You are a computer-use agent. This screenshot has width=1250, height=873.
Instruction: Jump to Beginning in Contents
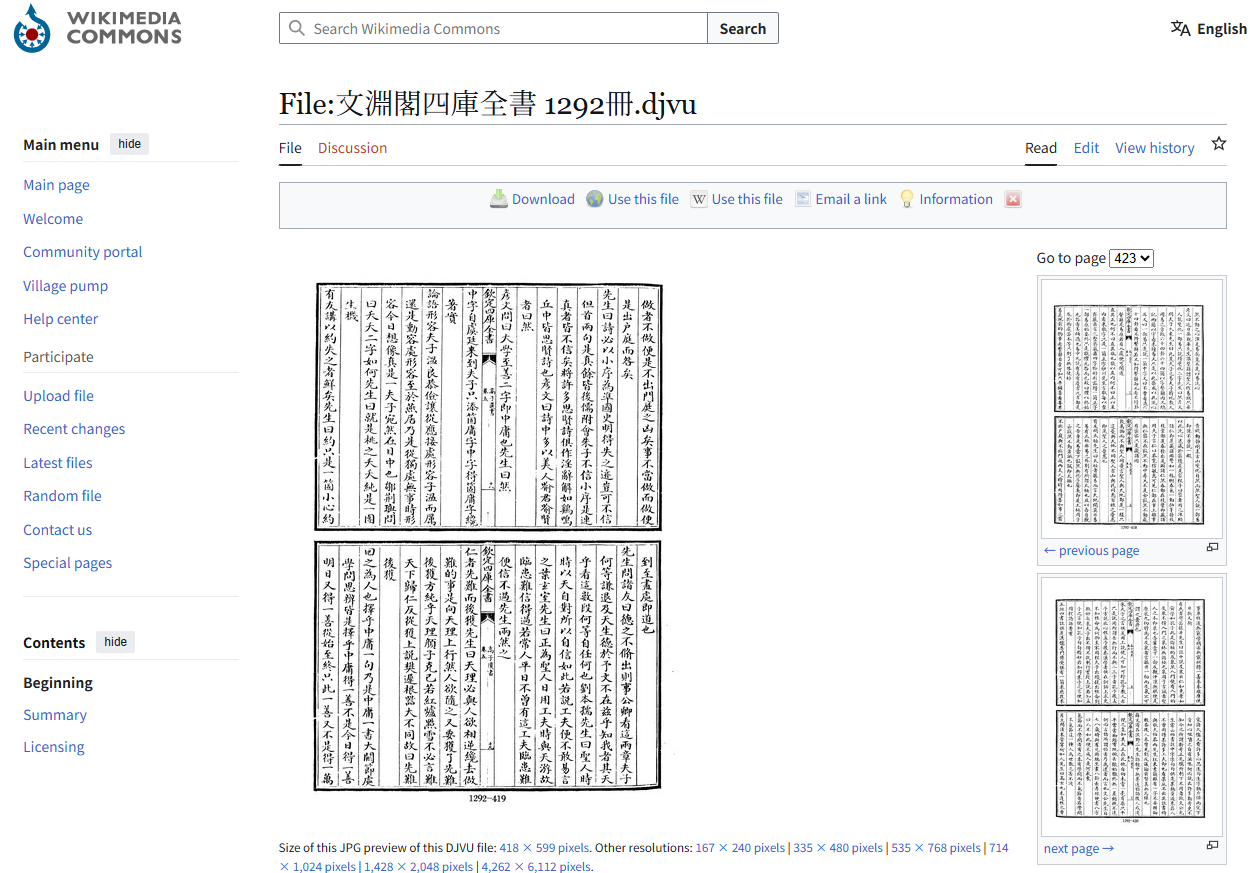[x=58, y=683]
